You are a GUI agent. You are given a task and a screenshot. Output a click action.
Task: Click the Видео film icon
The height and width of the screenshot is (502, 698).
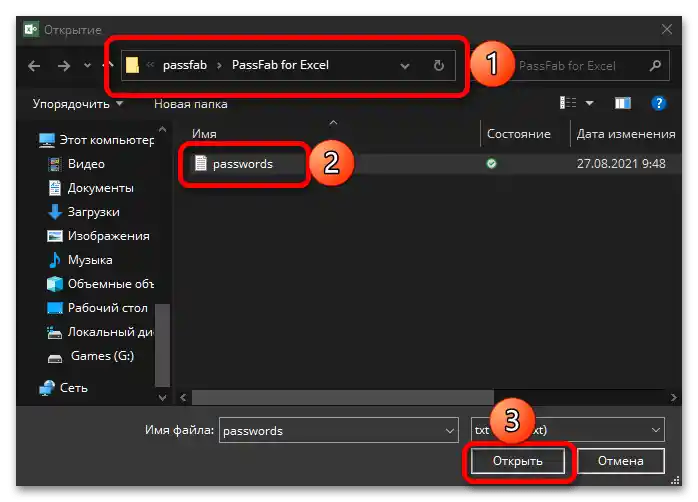click(x=55, y=164)
